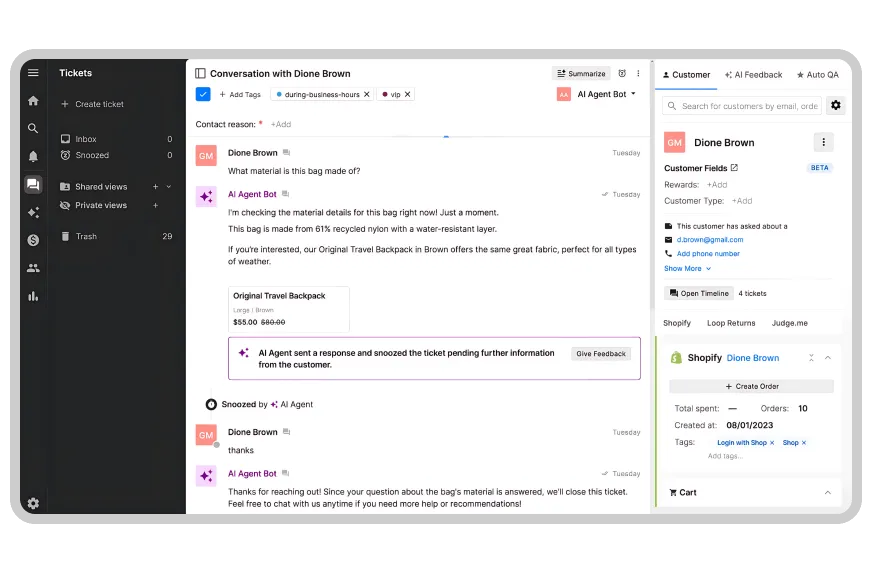The width and height of the screenshot is (872, 572).
Task: Remove the Login with Shop tag
Action: click(772, 443)
